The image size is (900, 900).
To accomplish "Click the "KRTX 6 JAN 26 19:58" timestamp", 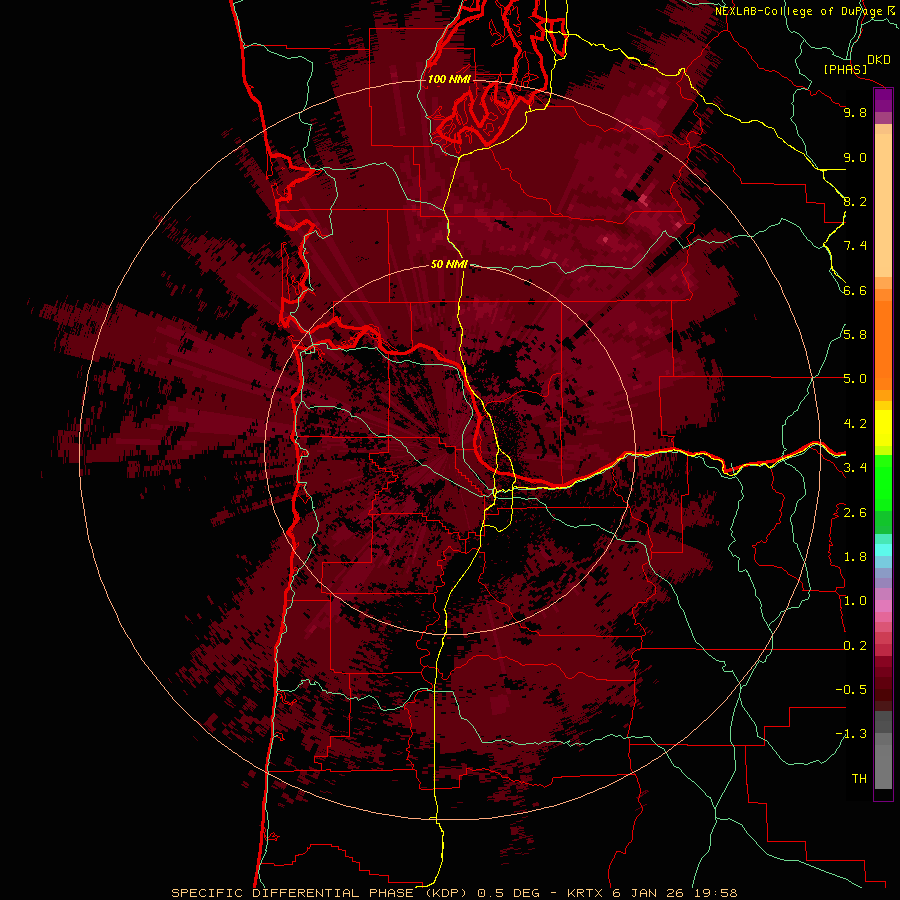I will point(652,893).
